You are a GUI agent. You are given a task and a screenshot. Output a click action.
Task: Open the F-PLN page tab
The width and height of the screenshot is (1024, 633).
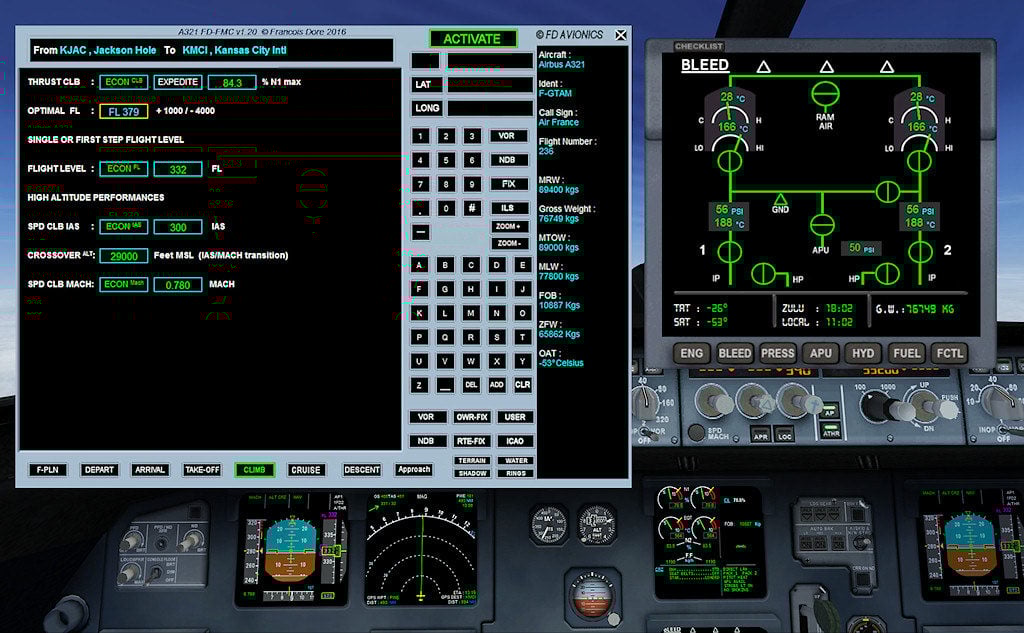tap(48, 470)
